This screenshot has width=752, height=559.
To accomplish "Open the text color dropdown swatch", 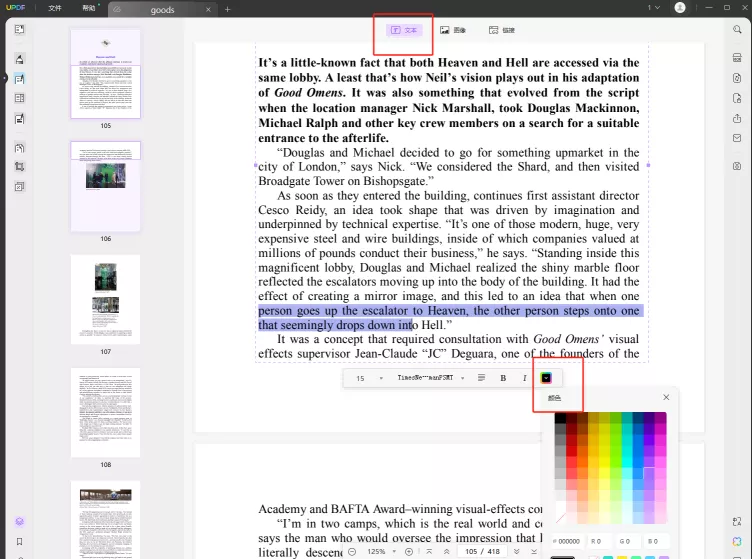I will tap(546, 378).
